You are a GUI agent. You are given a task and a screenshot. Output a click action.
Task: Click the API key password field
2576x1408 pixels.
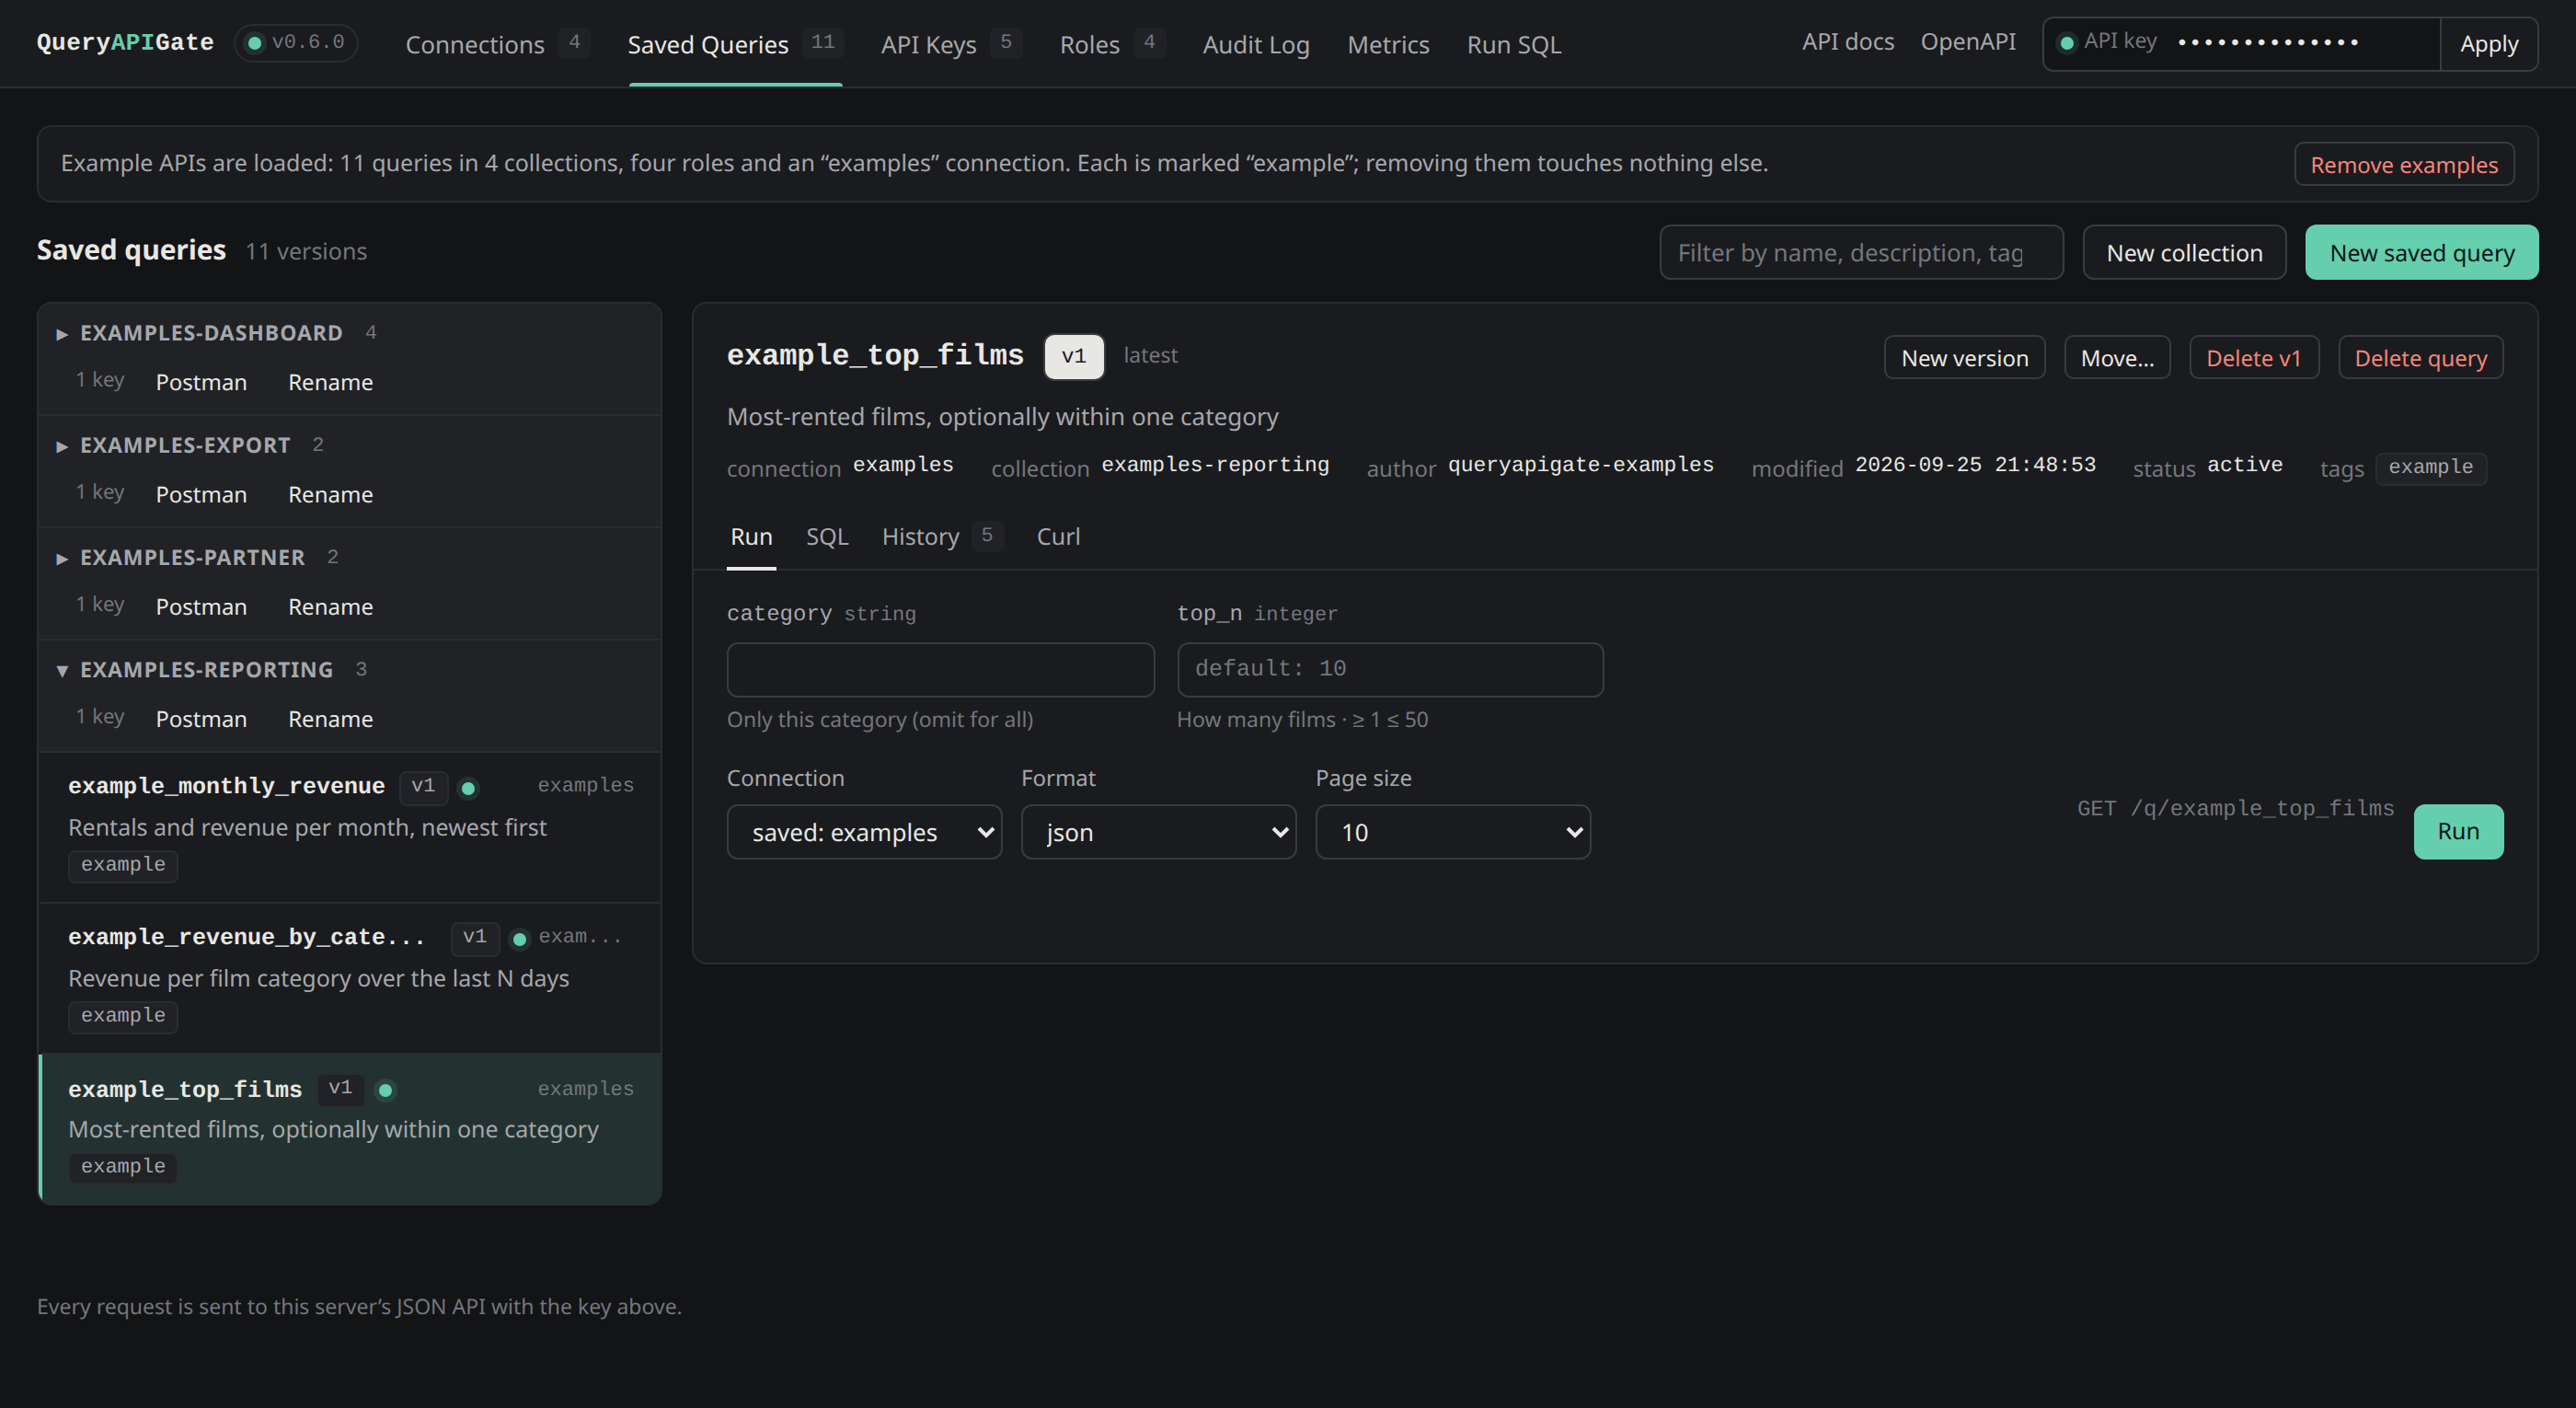coord(2305,42)
